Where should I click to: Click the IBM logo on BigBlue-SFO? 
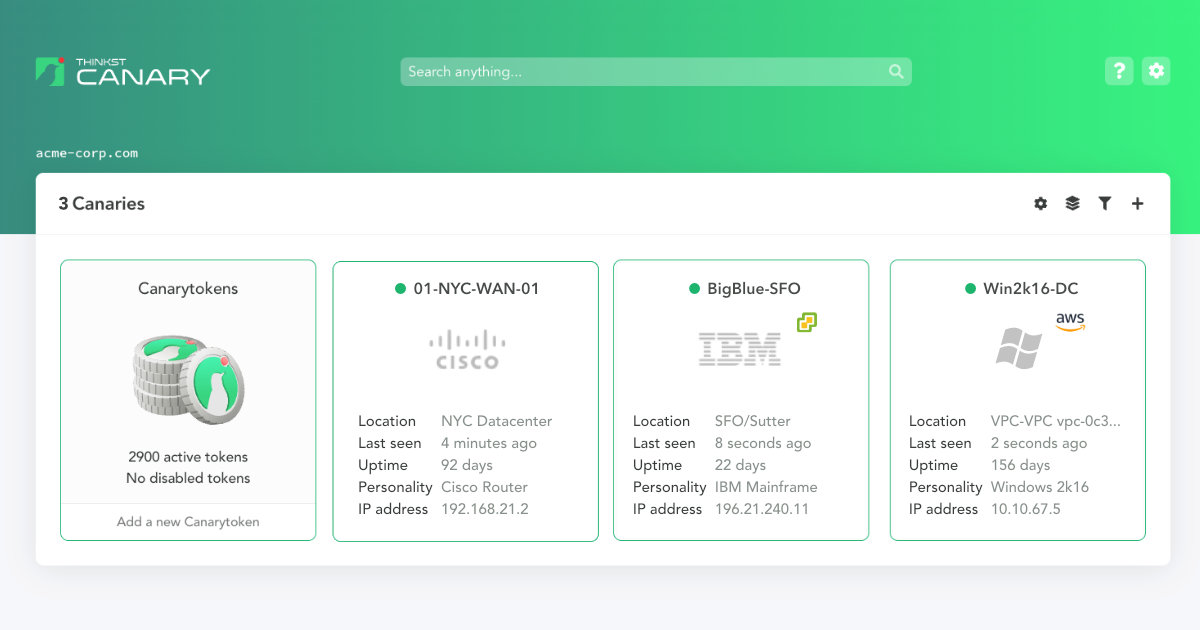tap(739, 349)
